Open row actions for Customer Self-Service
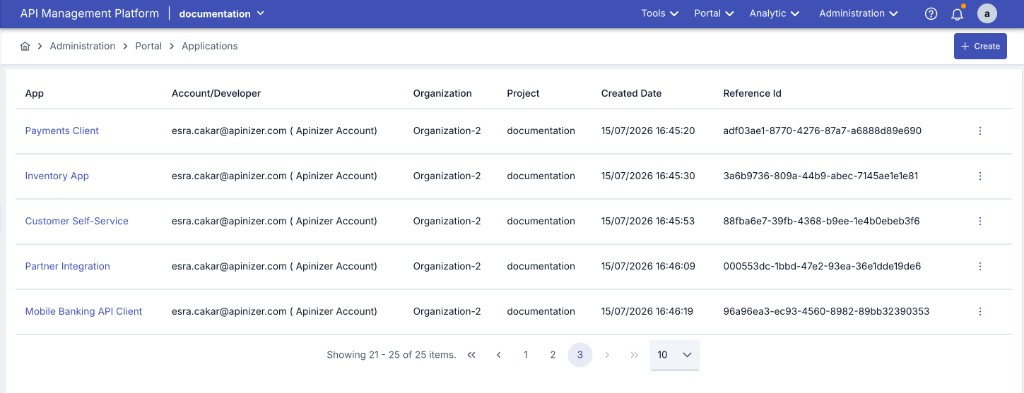The width and height of the screenshot is (1024, 393). click(980, 221)
